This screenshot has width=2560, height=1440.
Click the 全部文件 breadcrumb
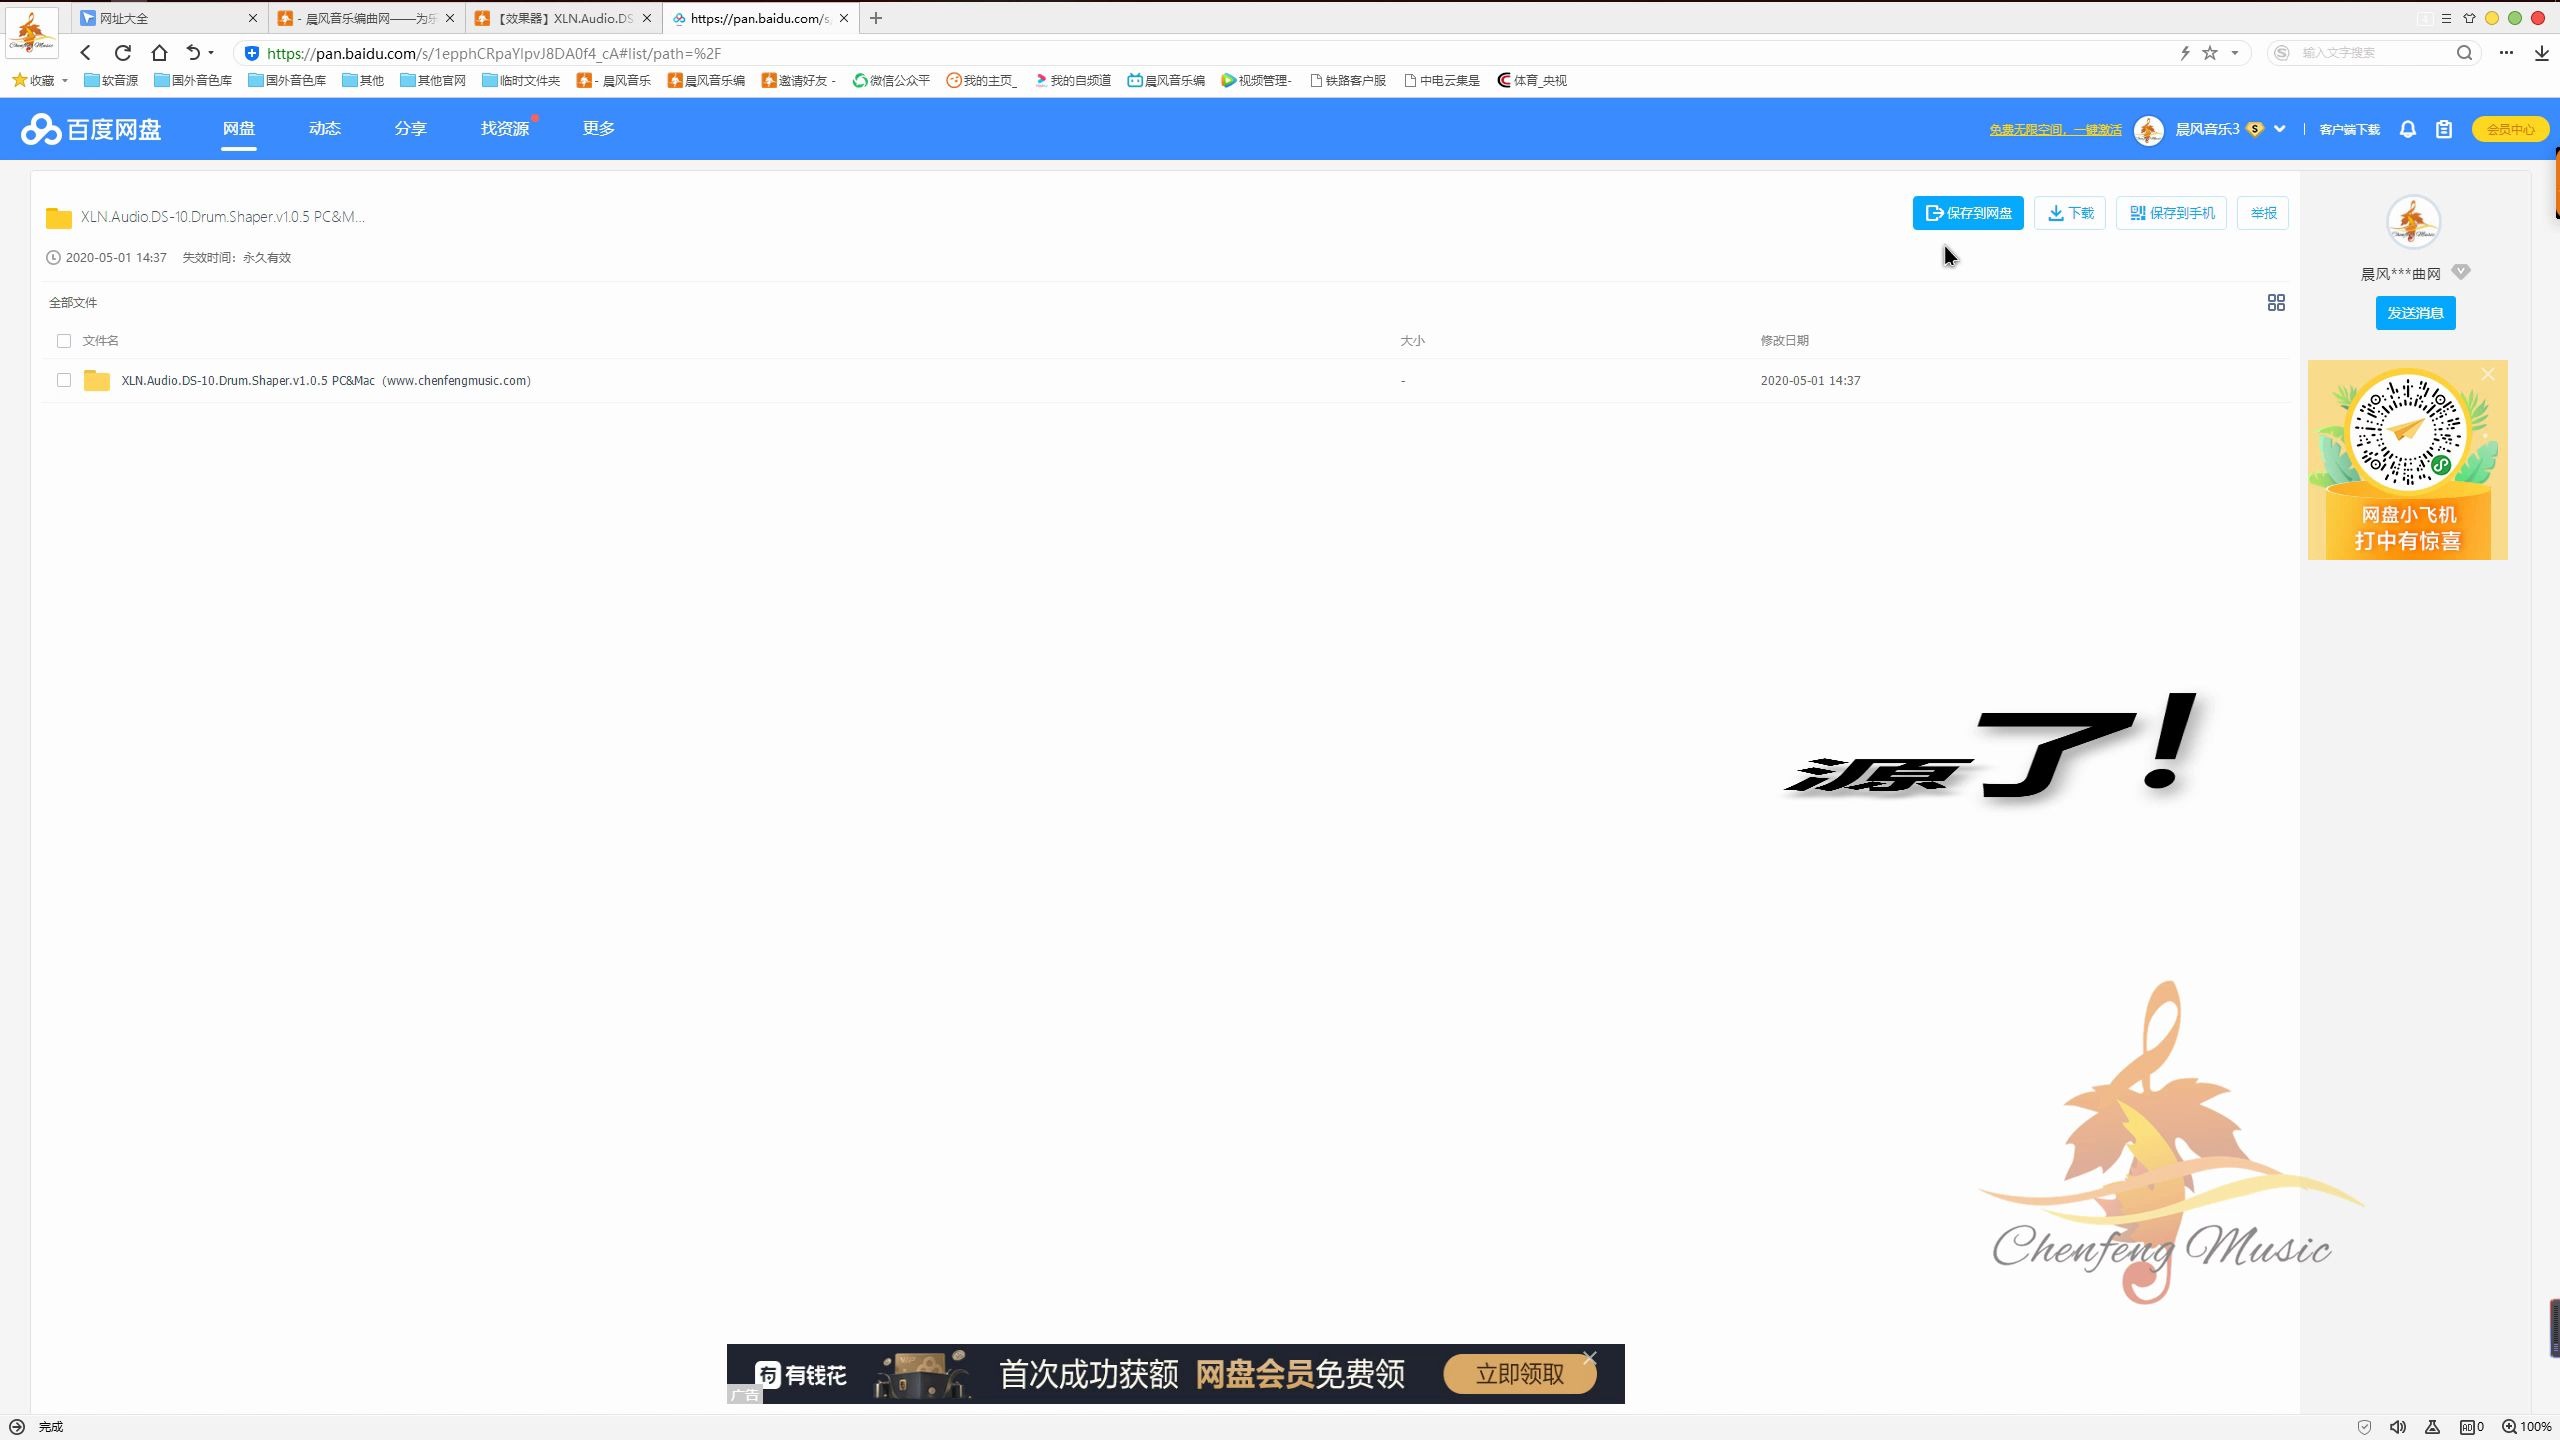point(73,302)
